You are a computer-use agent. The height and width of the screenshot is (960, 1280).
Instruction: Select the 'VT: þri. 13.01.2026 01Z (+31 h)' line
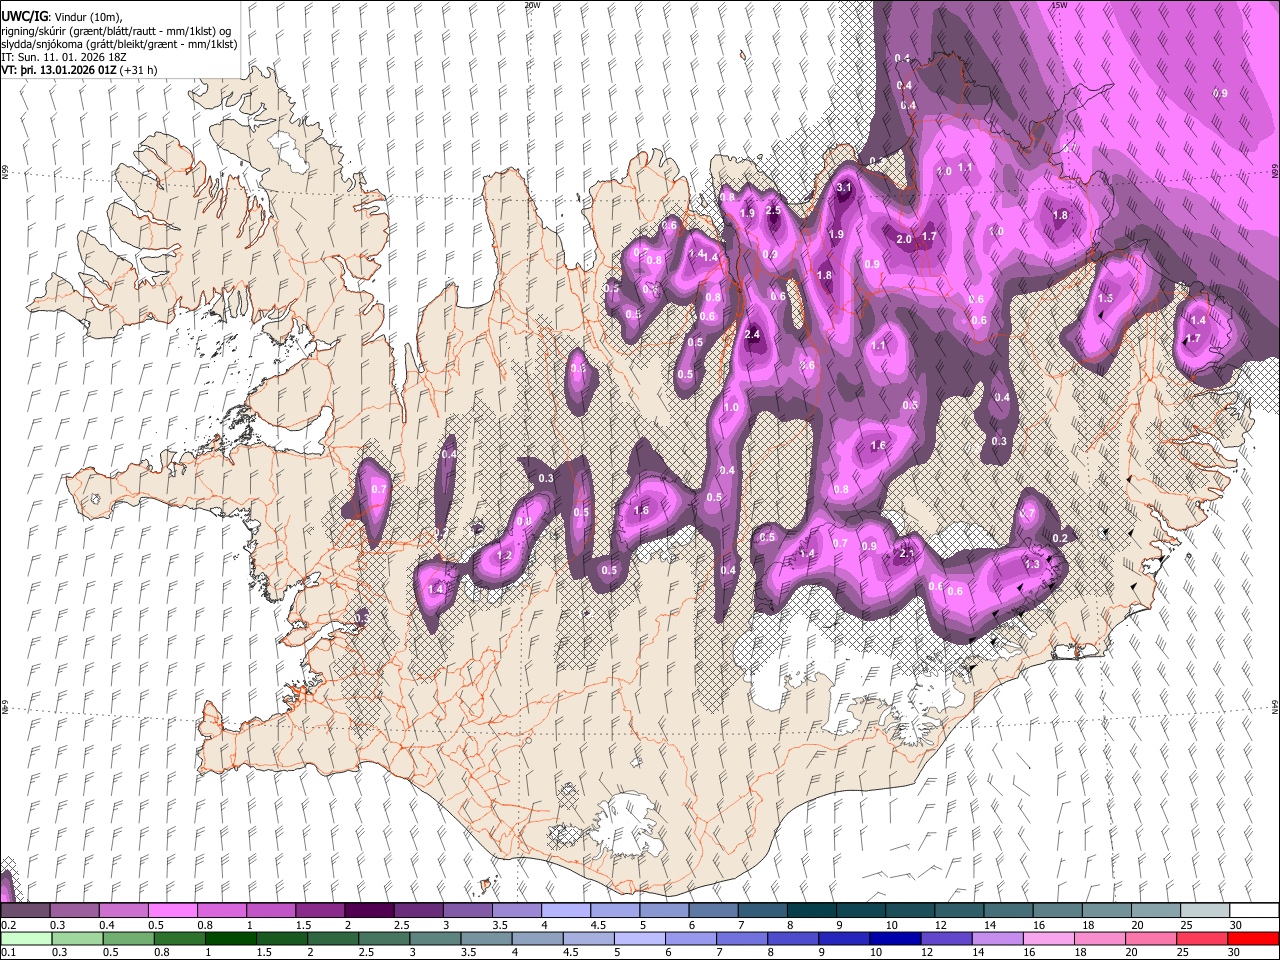point(79,71)
